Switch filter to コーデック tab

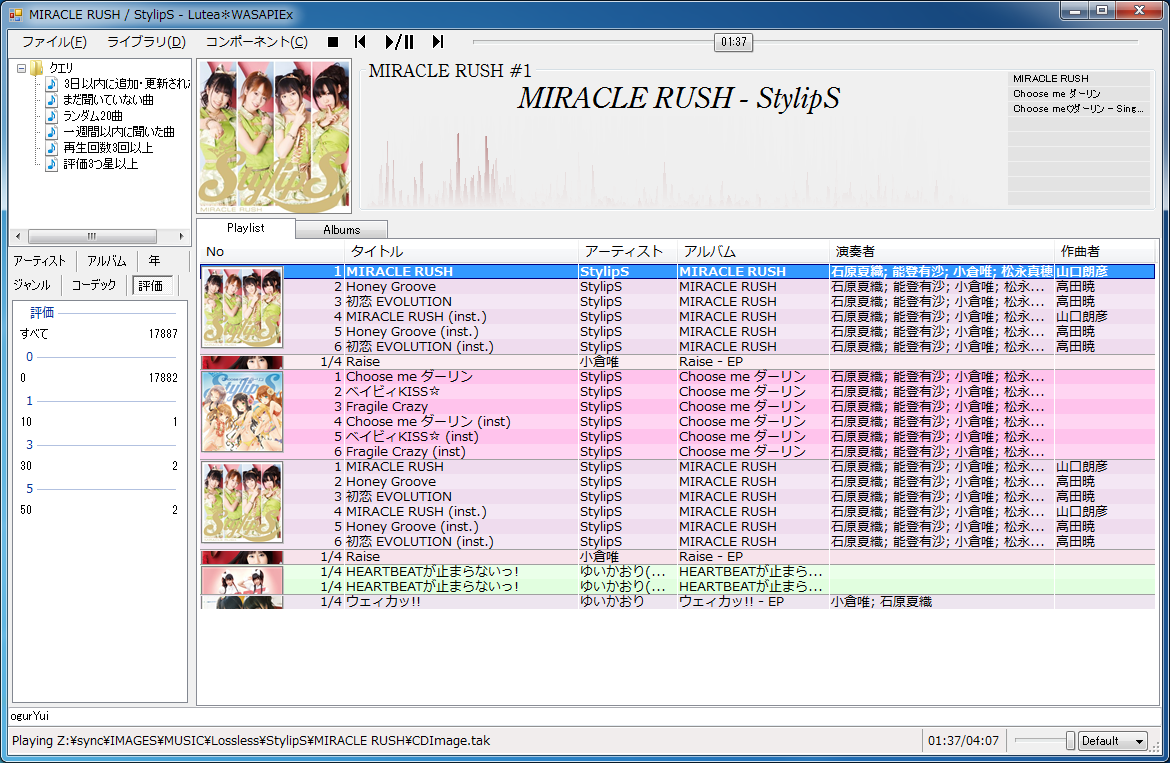point(94,285)
